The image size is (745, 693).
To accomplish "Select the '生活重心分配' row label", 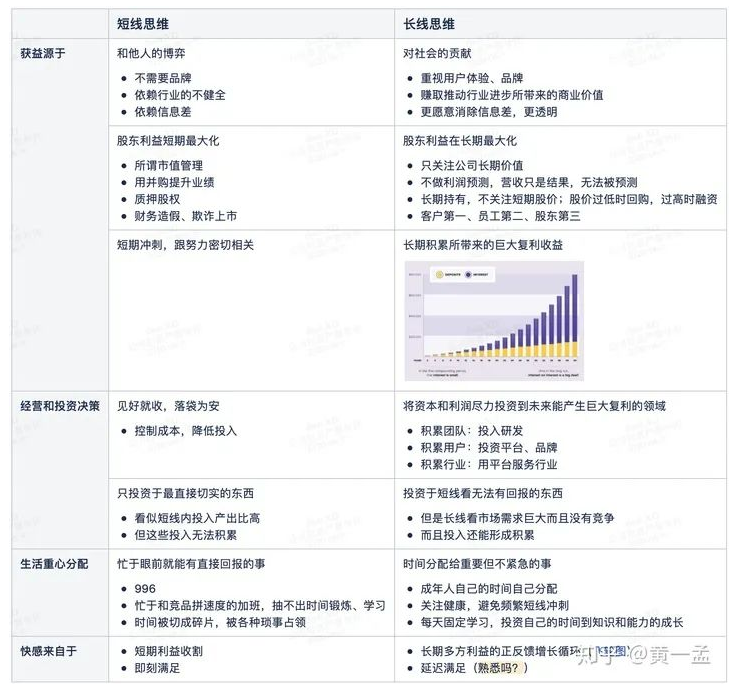I will coord(54,564).
